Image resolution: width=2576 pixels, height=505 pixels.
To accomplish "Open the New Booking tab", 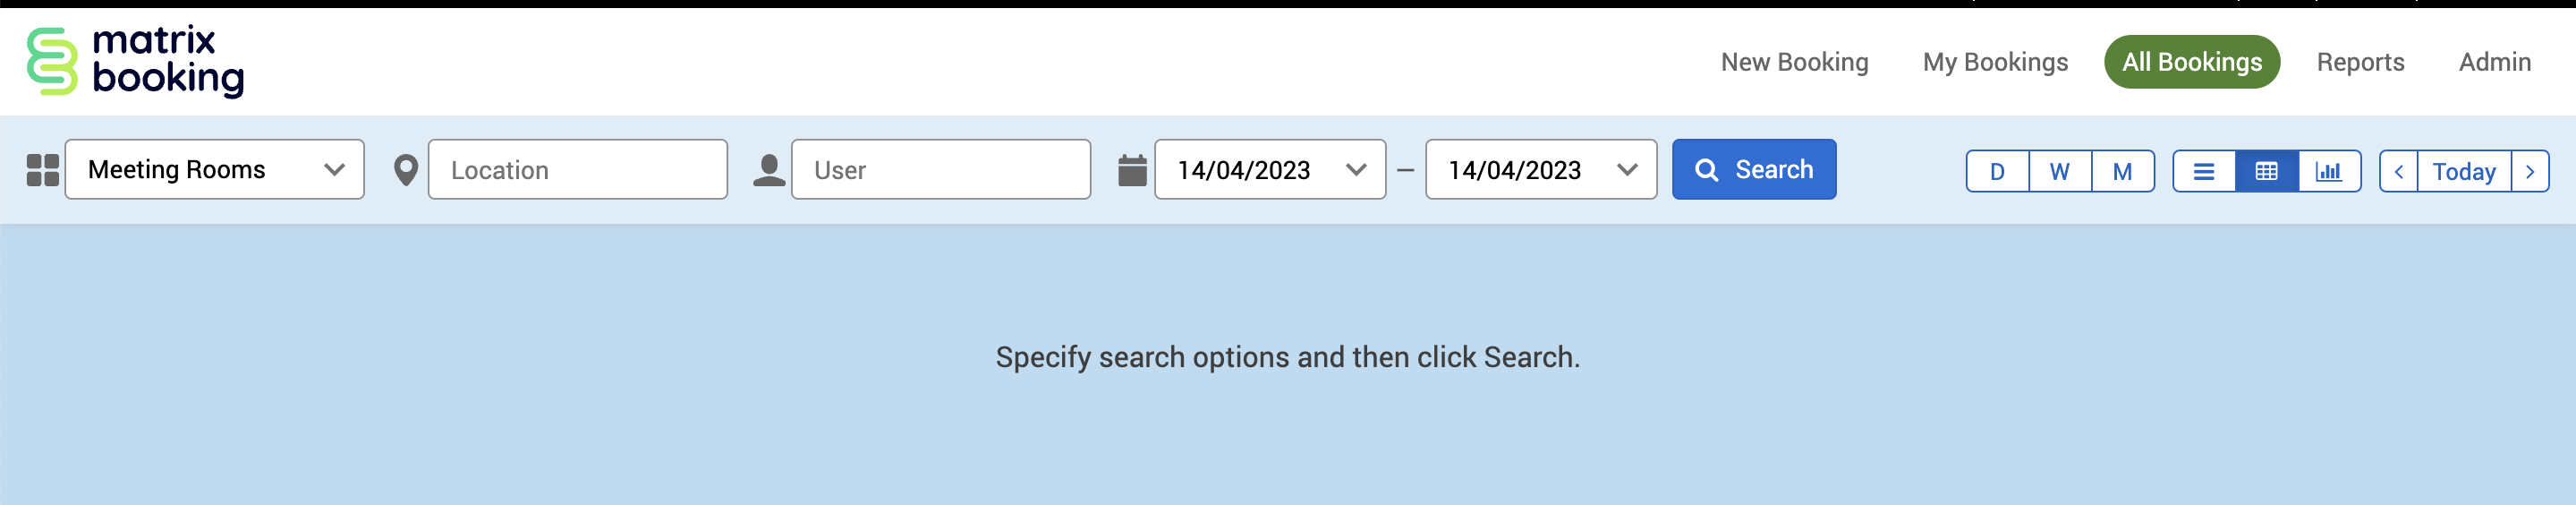I will click(1794, 62).
